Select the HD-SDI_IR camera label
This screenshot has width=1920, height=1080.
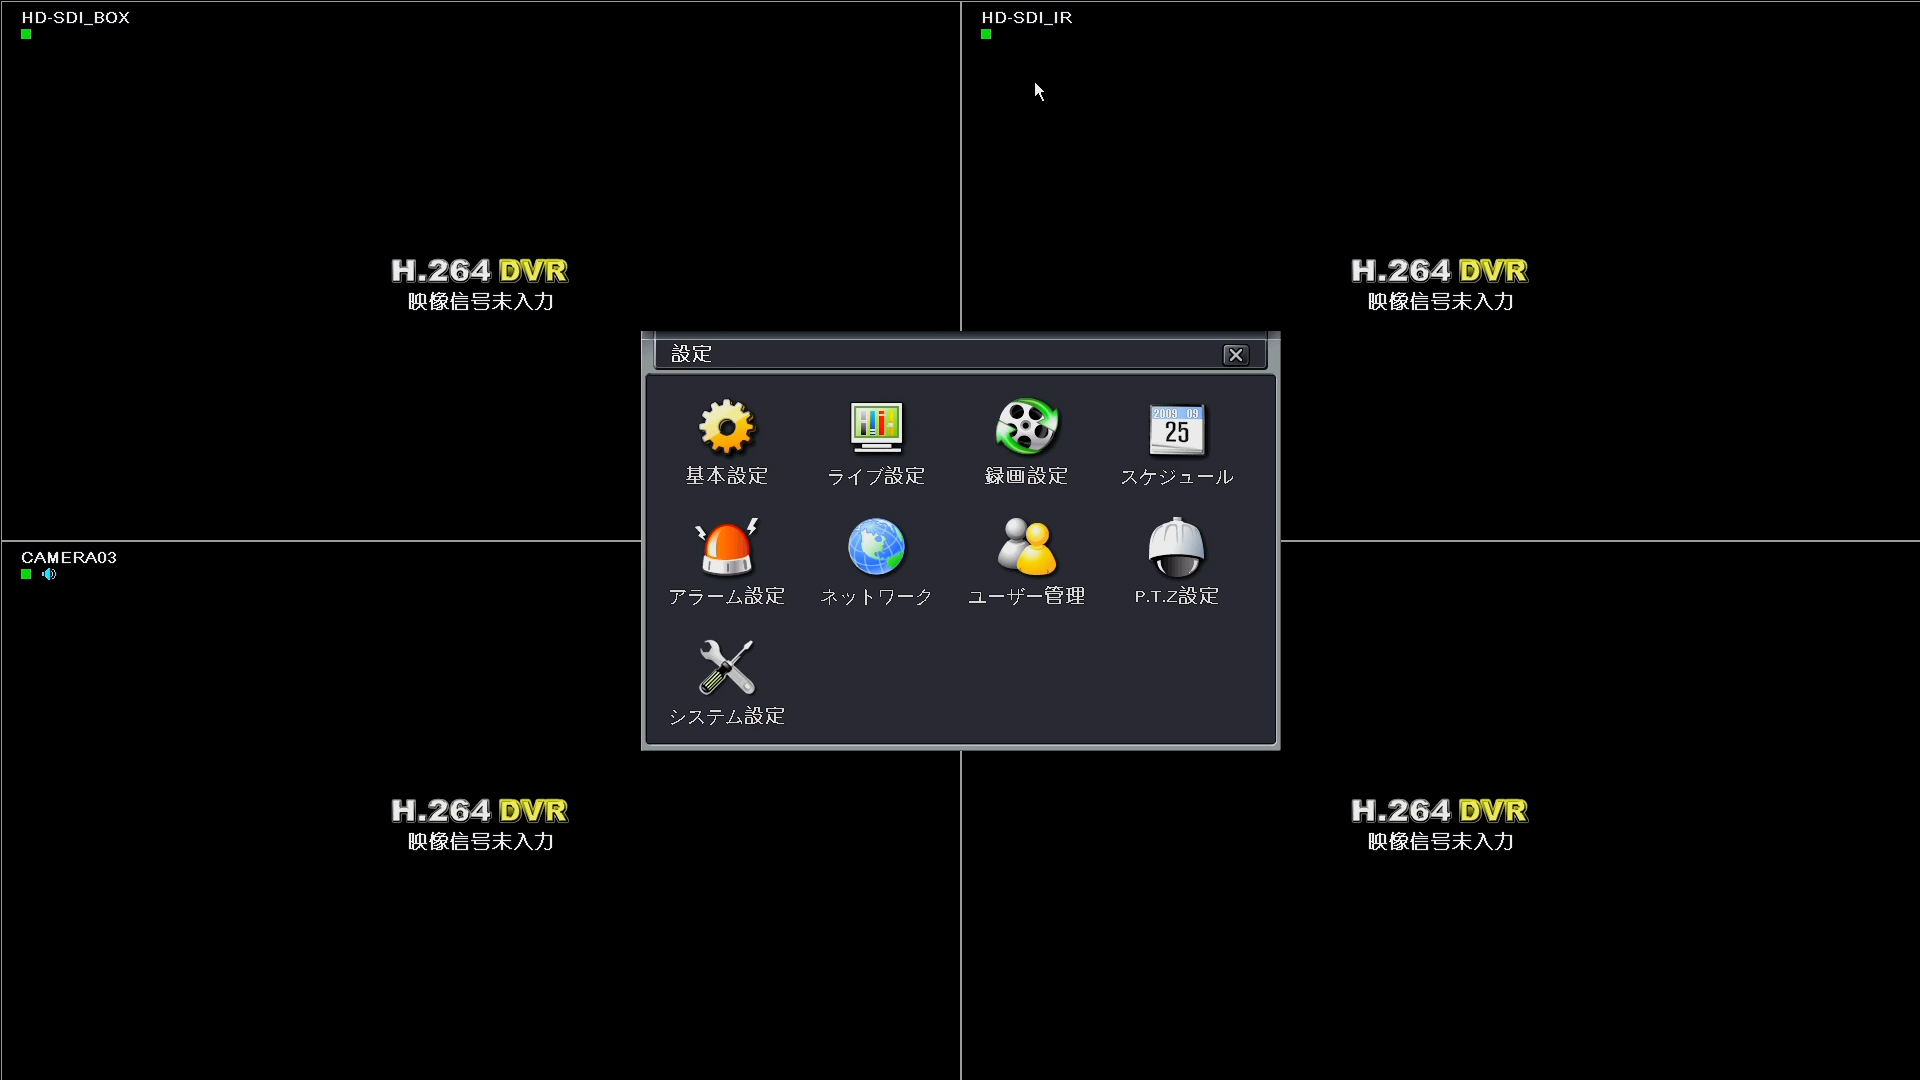tap(1026, 18)
